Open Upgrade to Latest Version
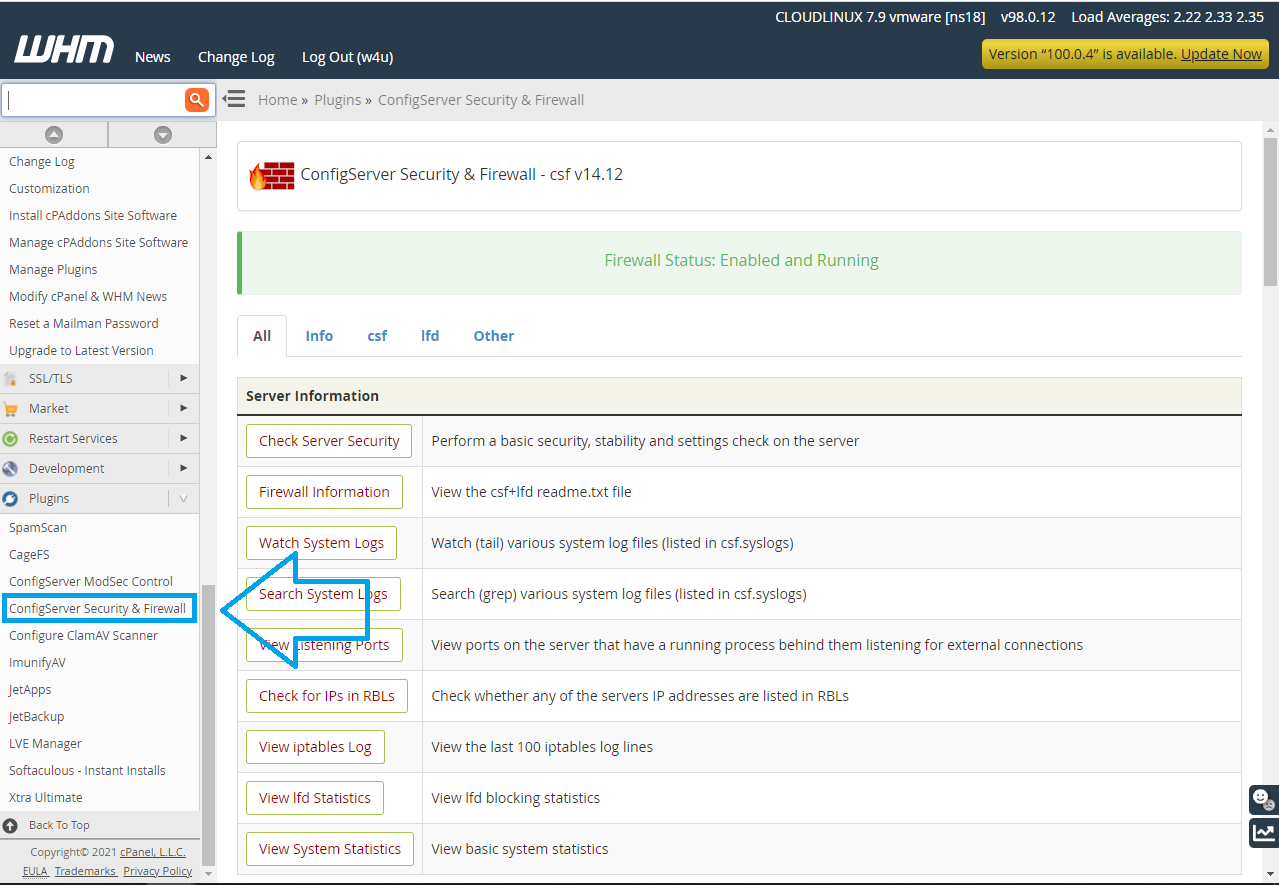Viewport: 1279px width, 885px height. 81,351
